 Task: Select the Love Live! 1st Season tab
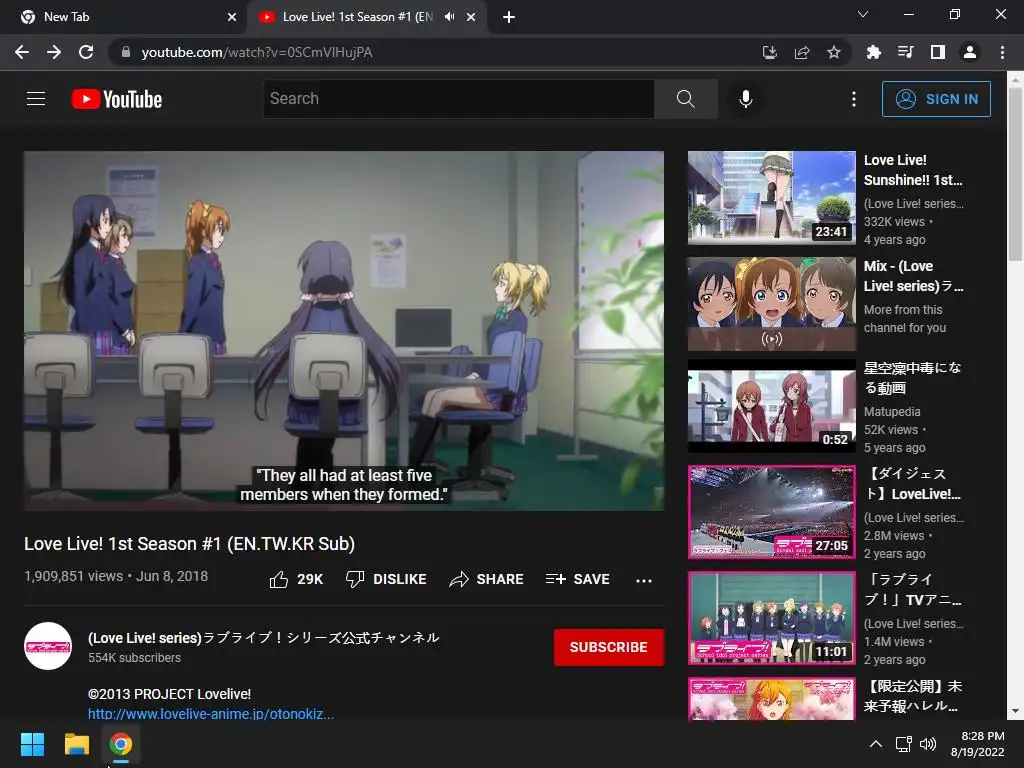(x=357, y=17)
